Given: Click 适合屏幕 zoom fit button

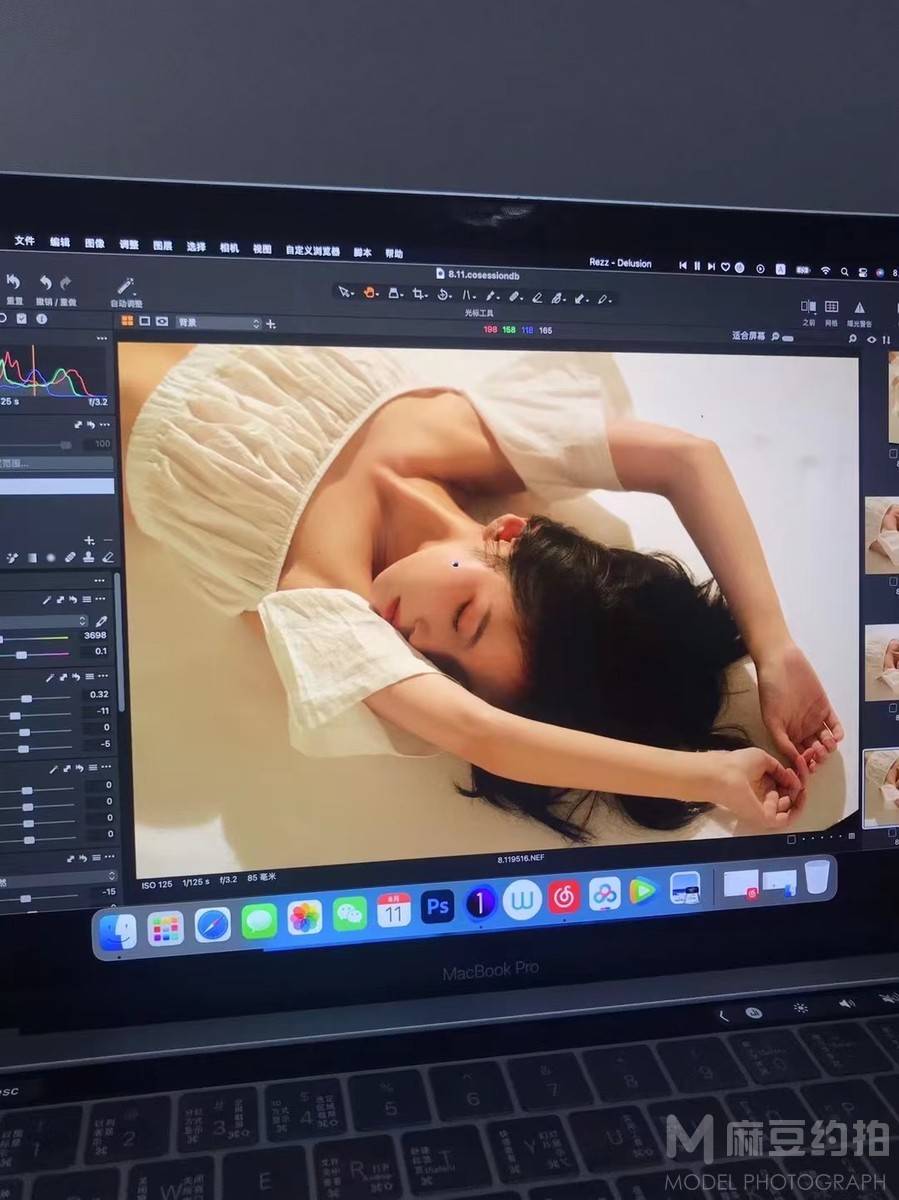Looking at the screenshot, I should 749,336.
